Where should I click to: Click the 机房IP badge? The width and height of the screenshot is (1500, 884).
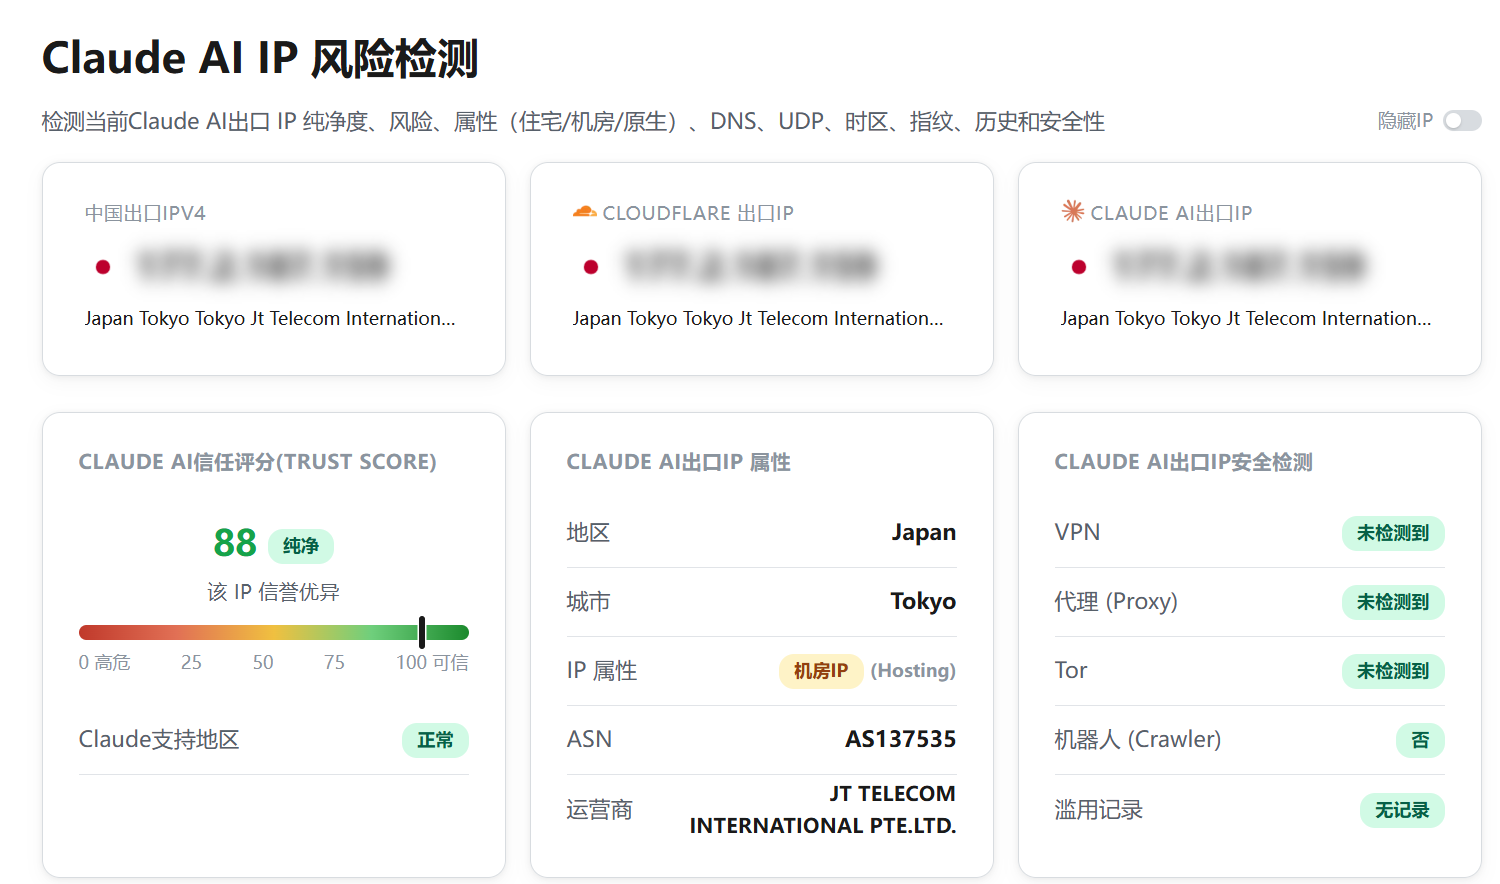click(821, 670)
